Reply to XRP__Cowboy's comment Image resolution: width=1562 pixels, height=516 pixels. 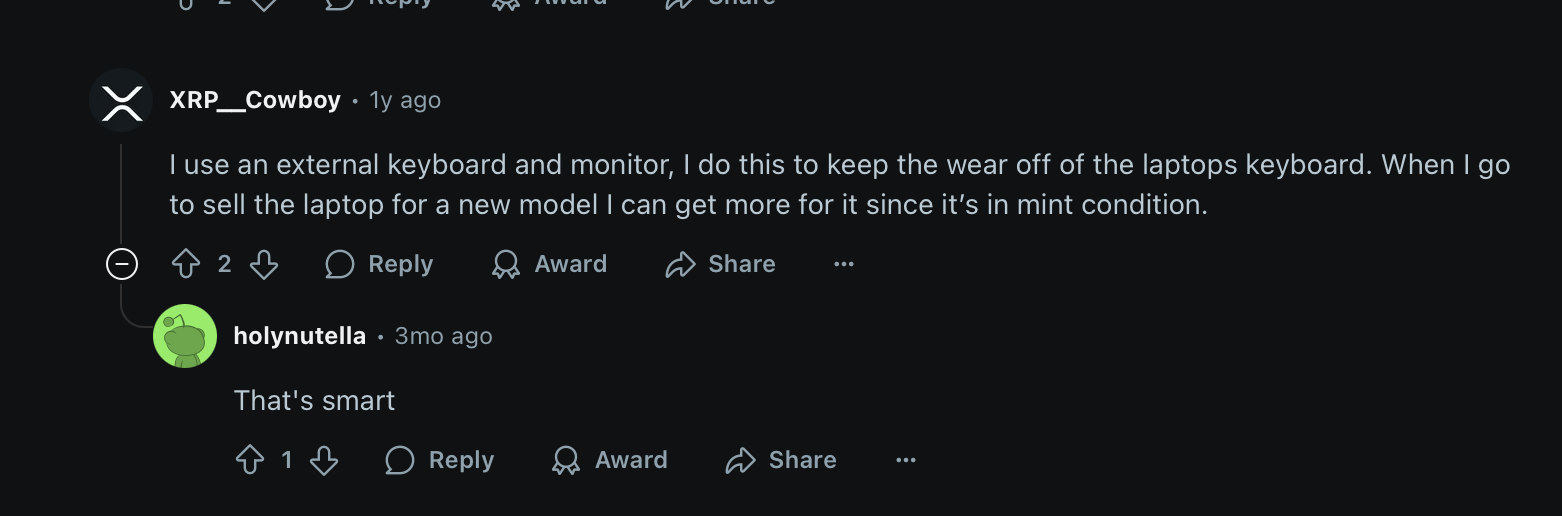(380, 264)
